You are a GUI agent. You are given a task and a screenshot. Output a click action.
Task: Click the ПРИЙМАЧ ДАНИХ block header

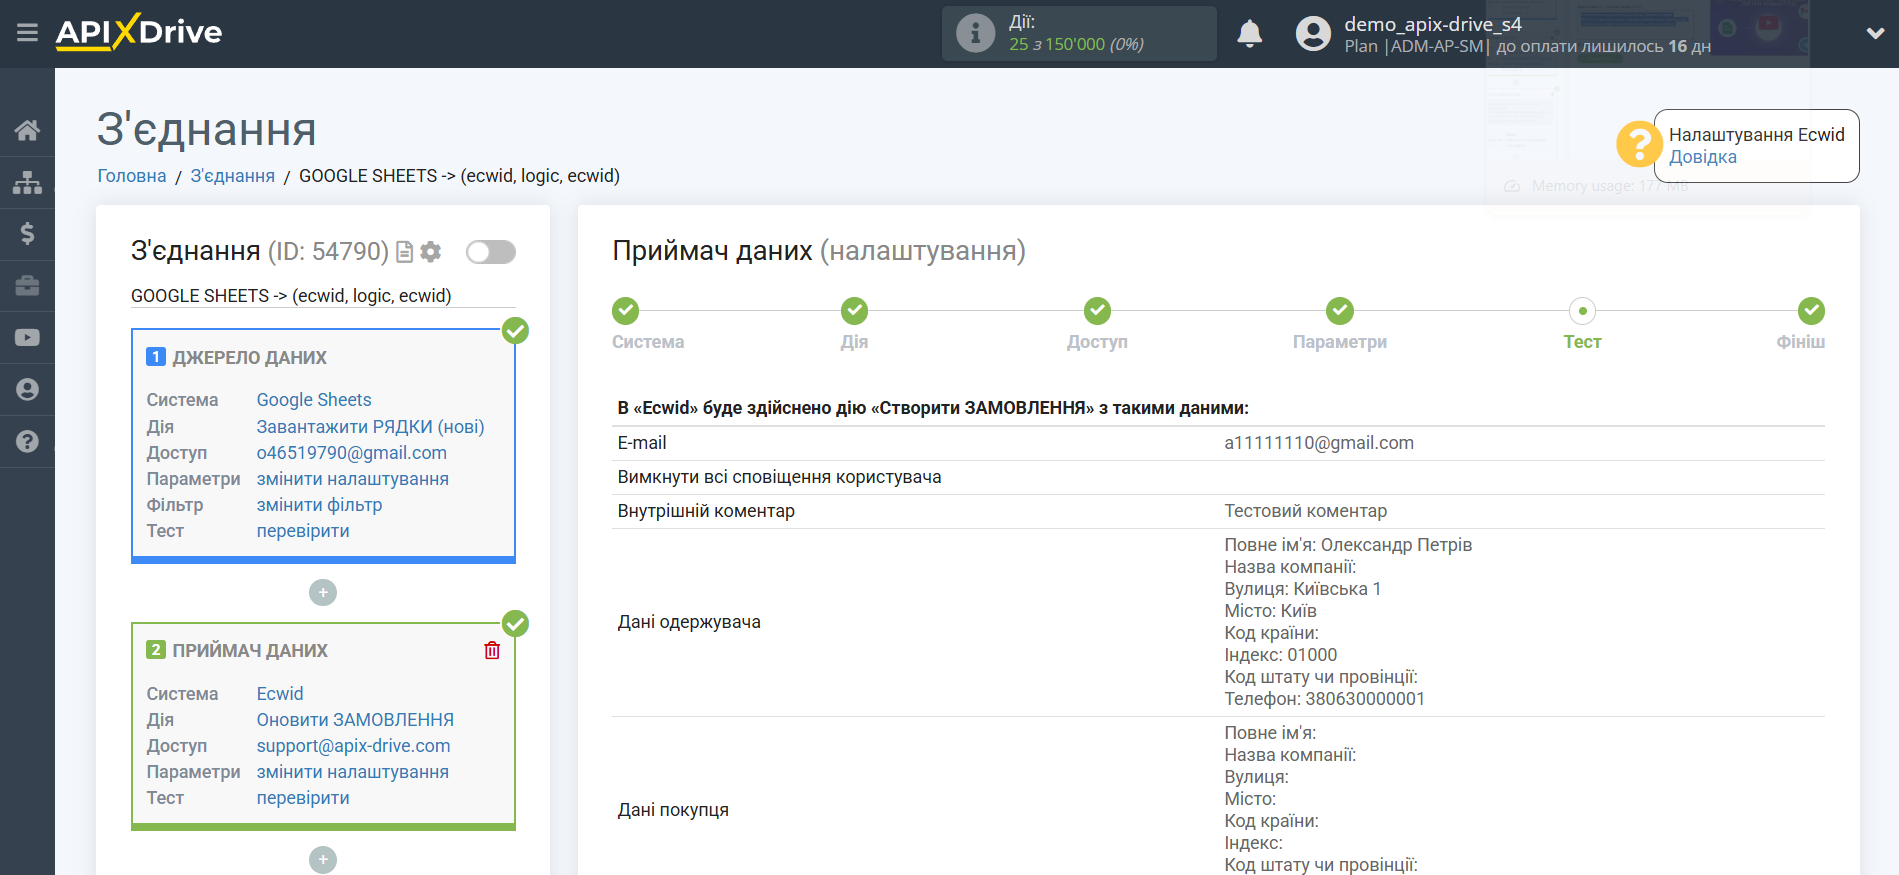[x=250, y=651]
